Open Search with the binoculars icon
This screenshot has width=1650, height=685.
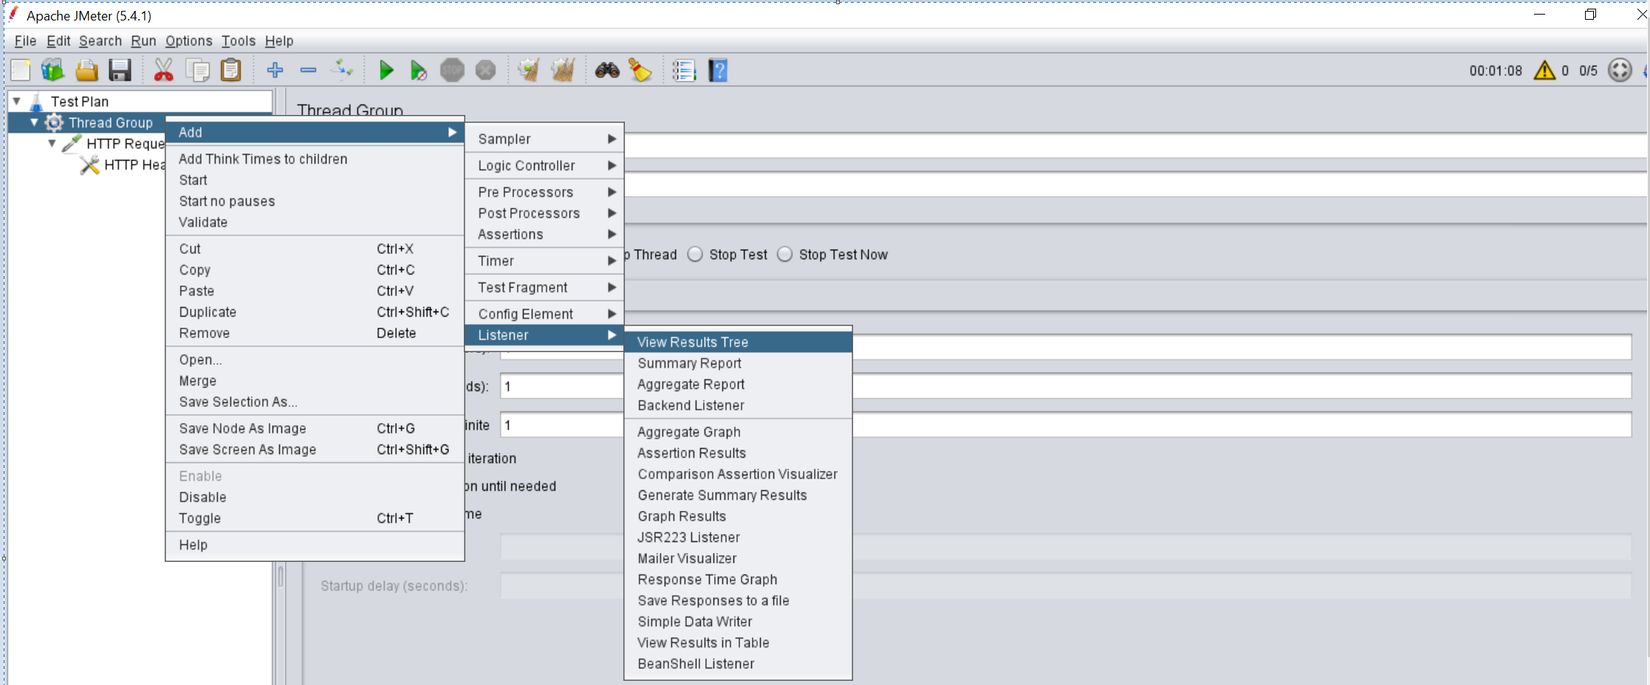point(607,70)
